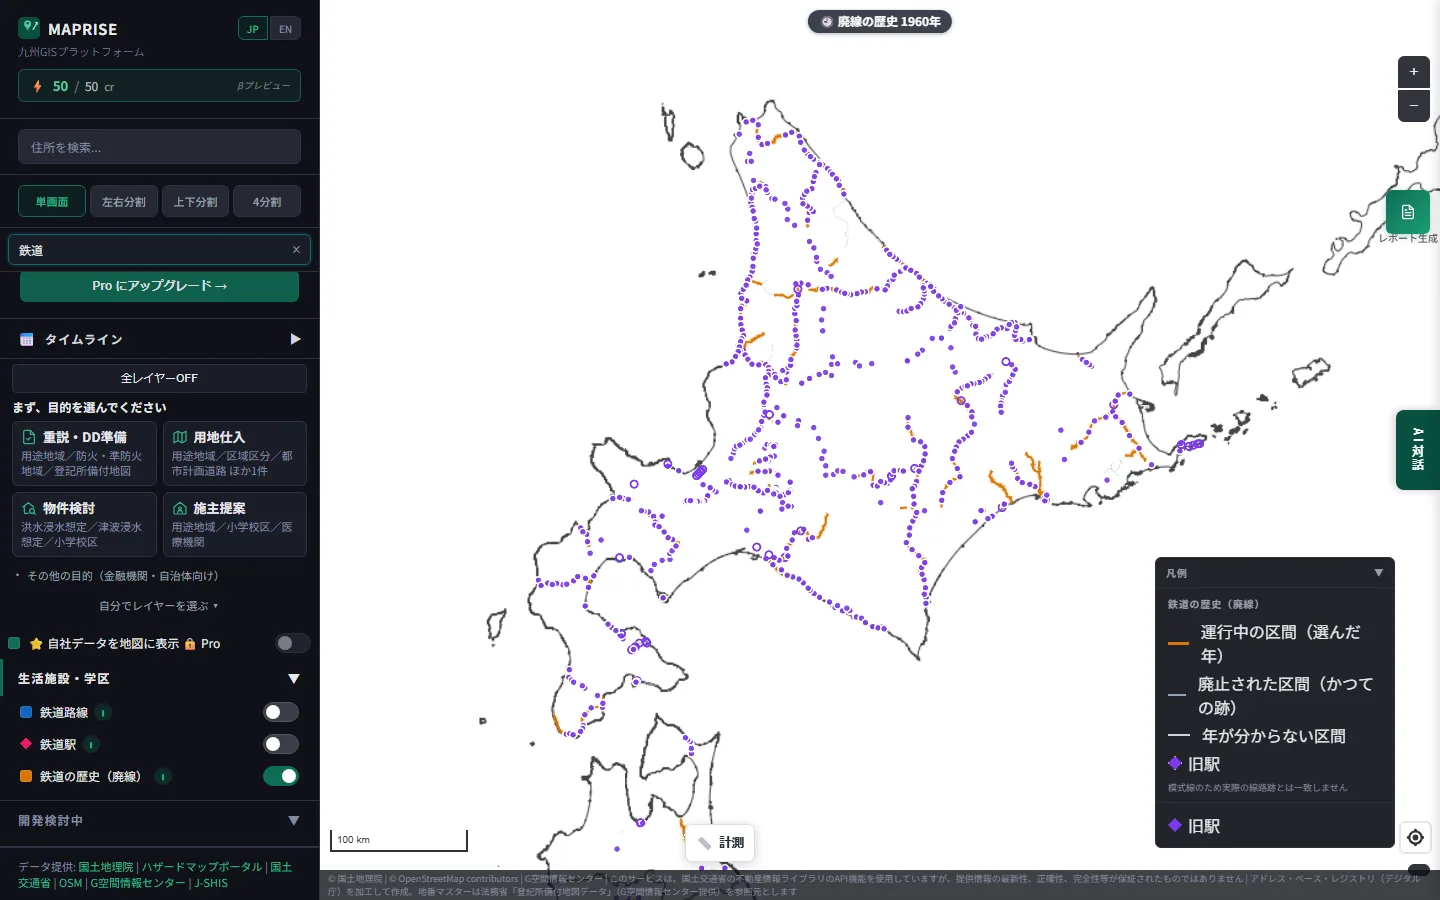Open the レポート生成 report icon

pyautogui.click(x=1408, y=212)
